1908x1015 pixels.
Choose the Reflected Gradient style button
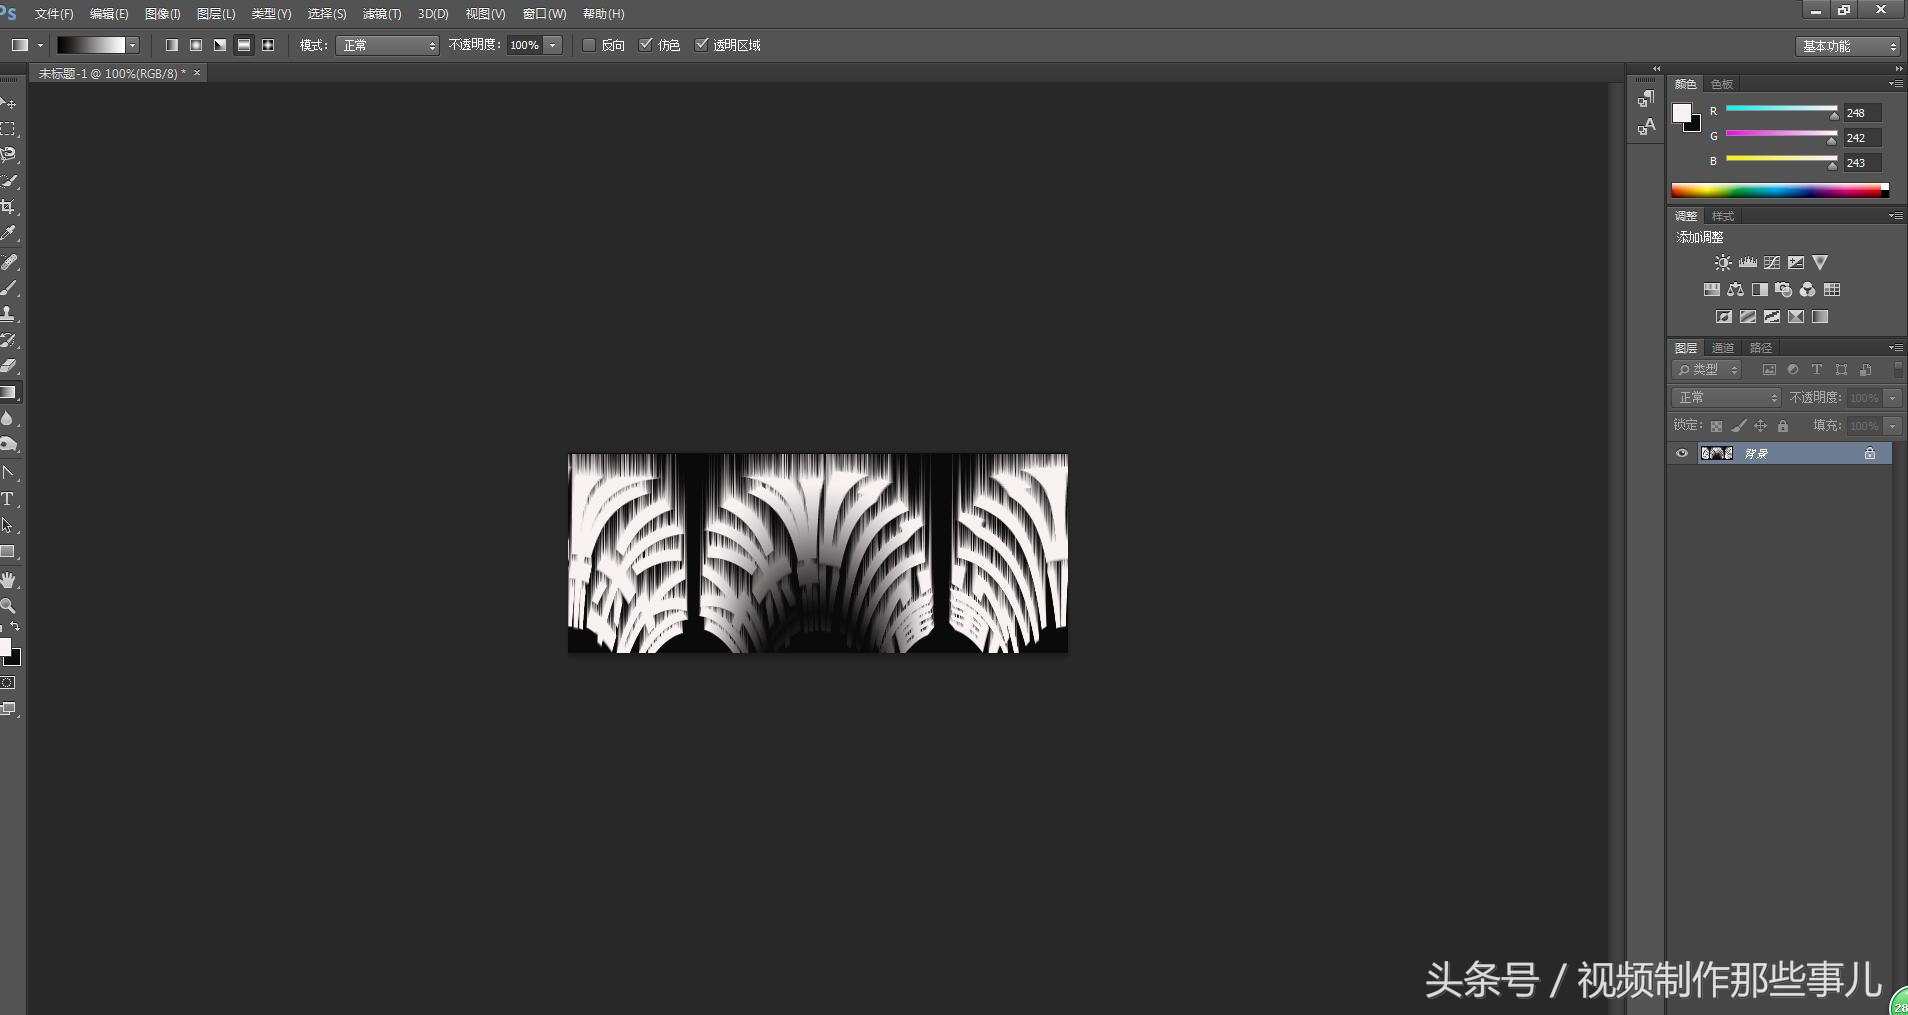click(x=244, y=45)
